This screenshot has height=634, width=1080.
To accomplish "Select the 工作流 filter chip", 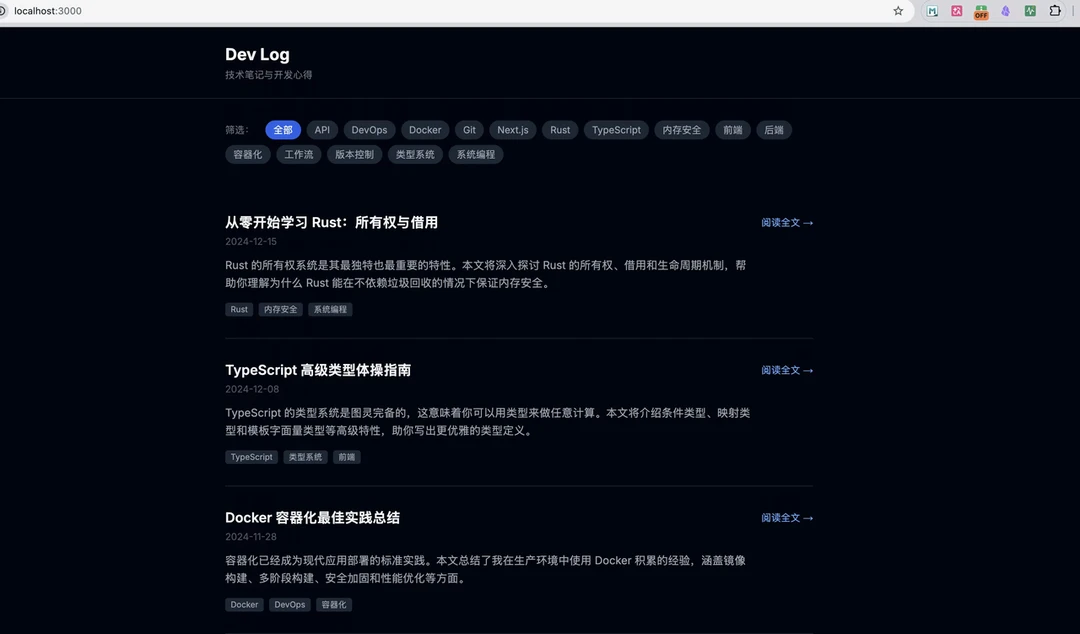I will (x=299, y=154).
